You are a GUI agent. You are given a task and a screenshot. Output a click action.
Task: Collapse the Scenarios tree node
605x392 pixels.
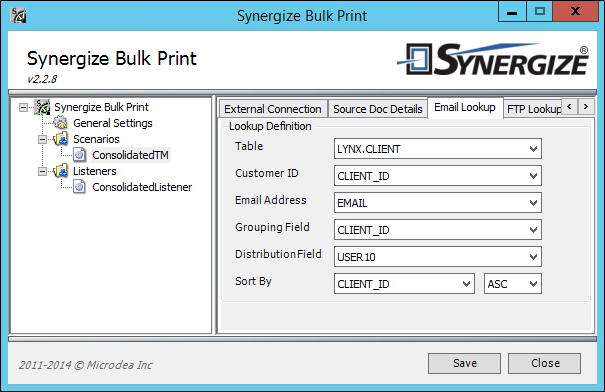point(42,139)
